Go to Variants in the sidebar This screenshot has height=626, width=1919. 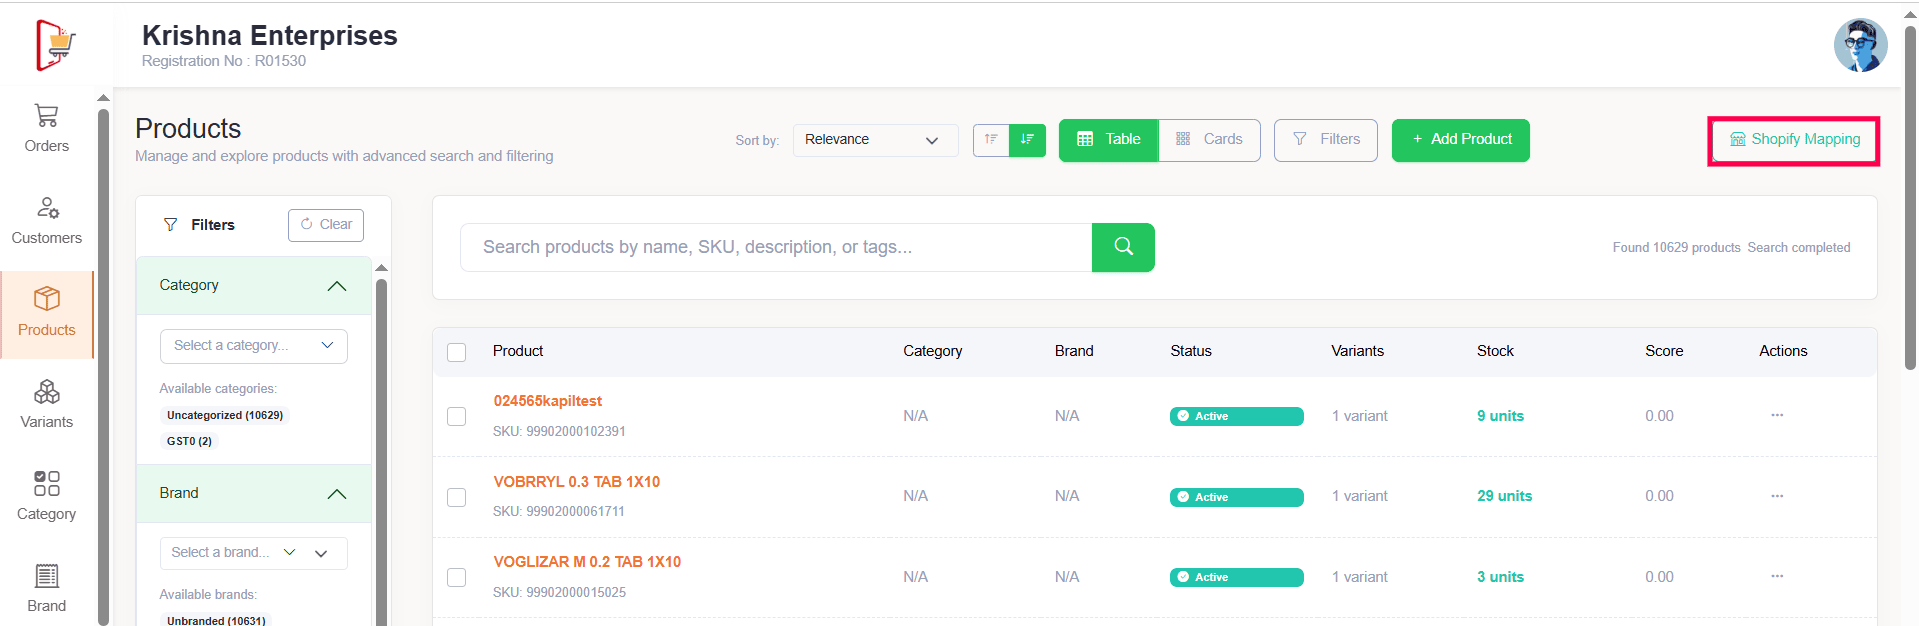46,392
